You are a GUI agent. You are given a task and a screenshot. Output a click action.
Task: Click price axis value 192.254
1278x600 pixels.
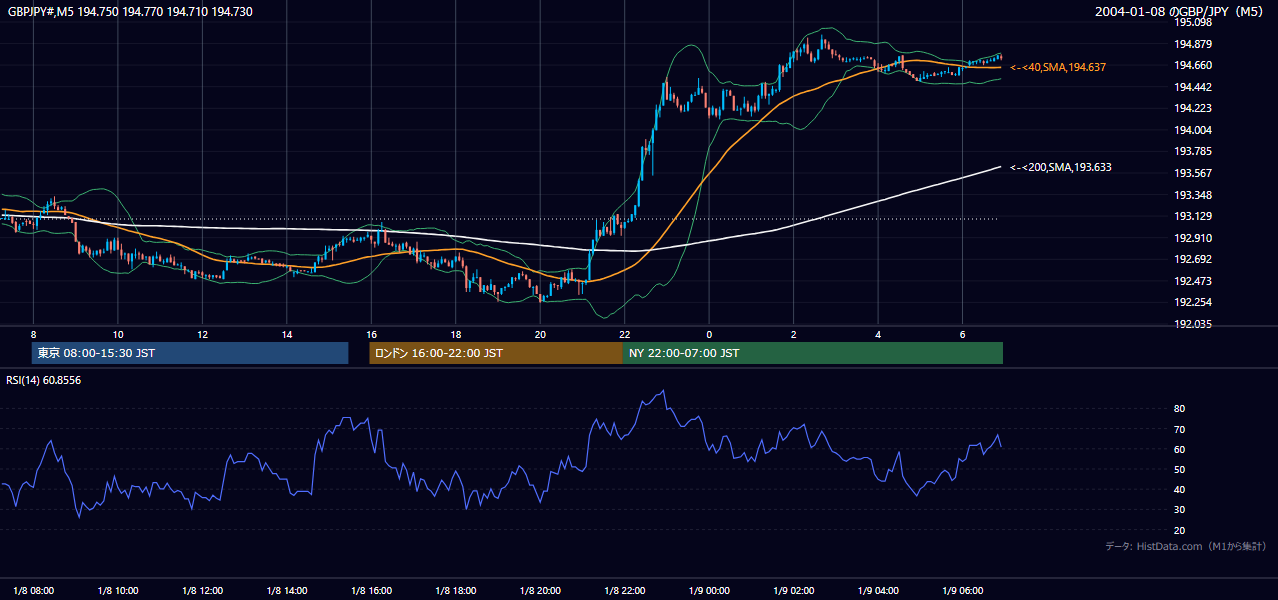point(1193,303)
